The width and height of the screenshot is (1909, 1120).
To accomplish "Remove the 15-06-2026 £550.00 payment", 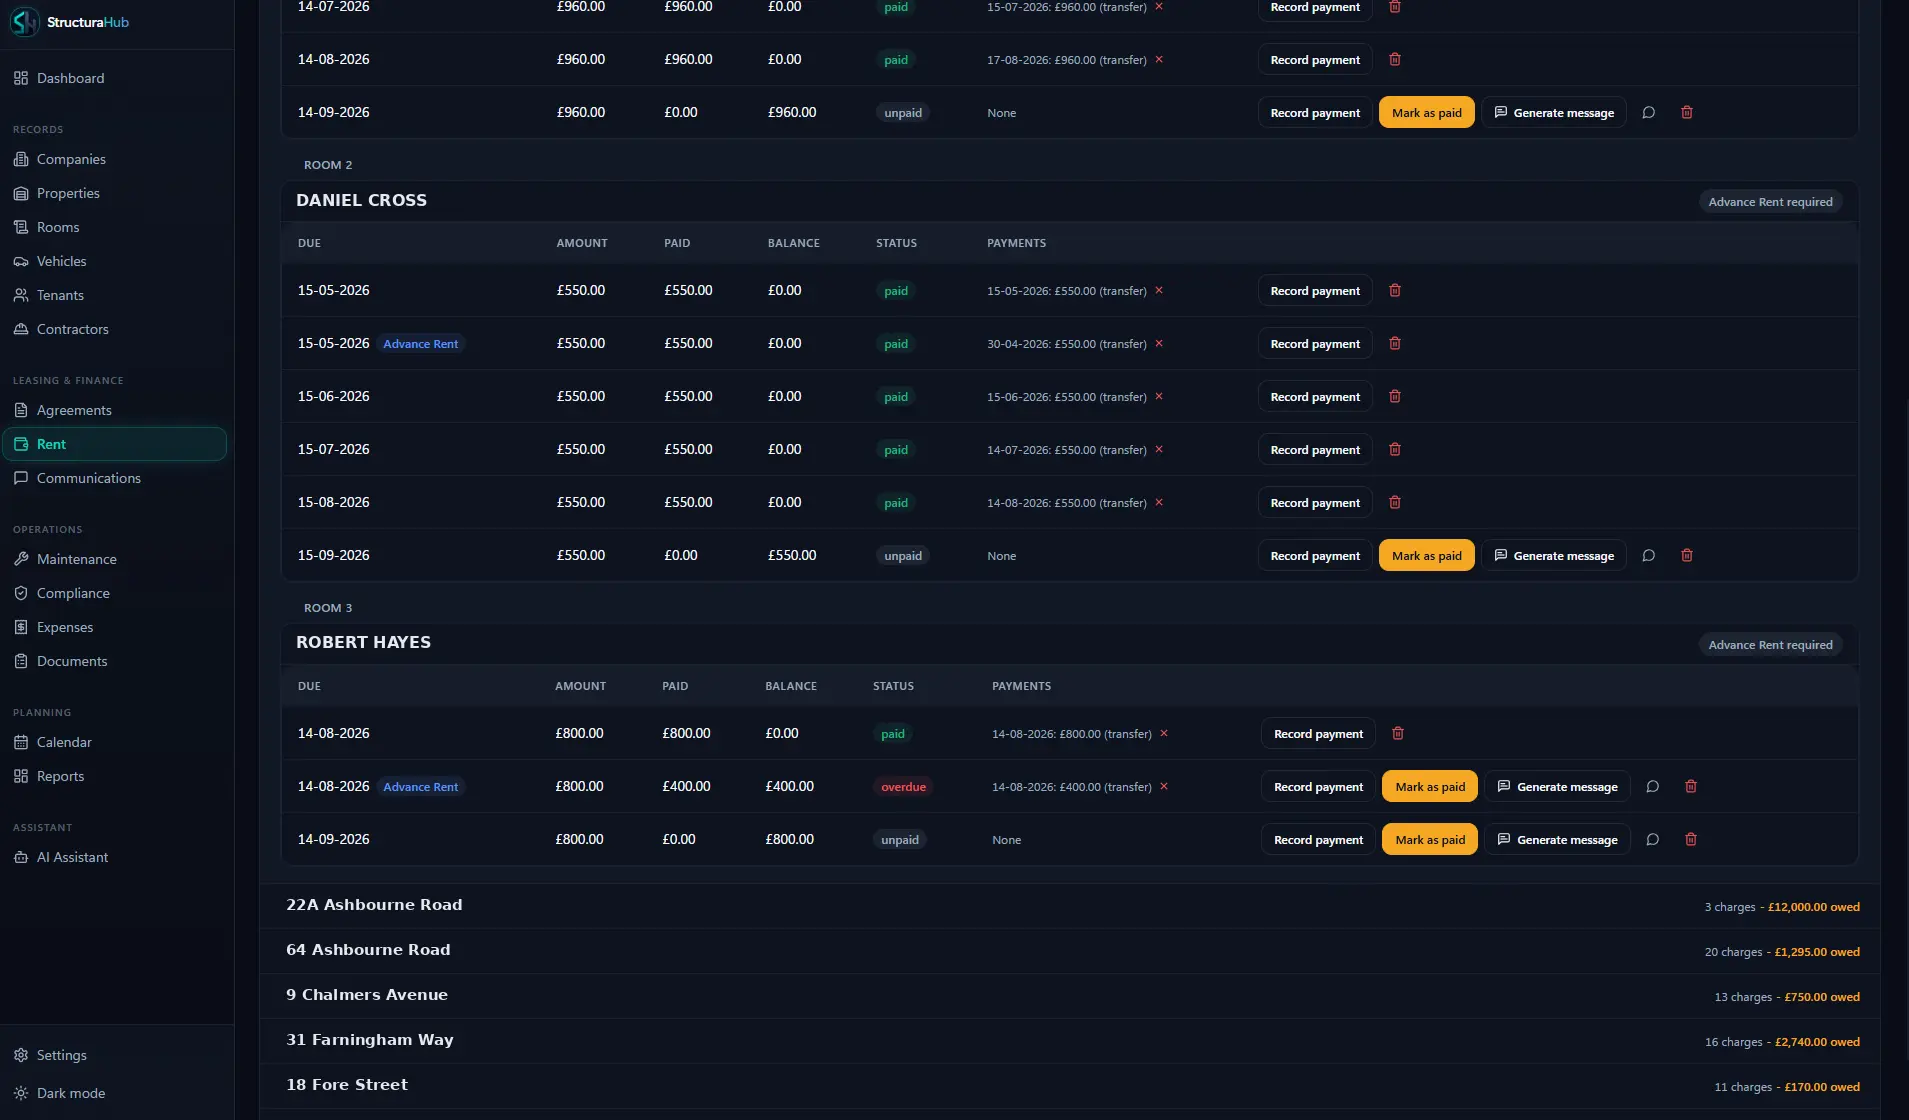I will 1159,396.
